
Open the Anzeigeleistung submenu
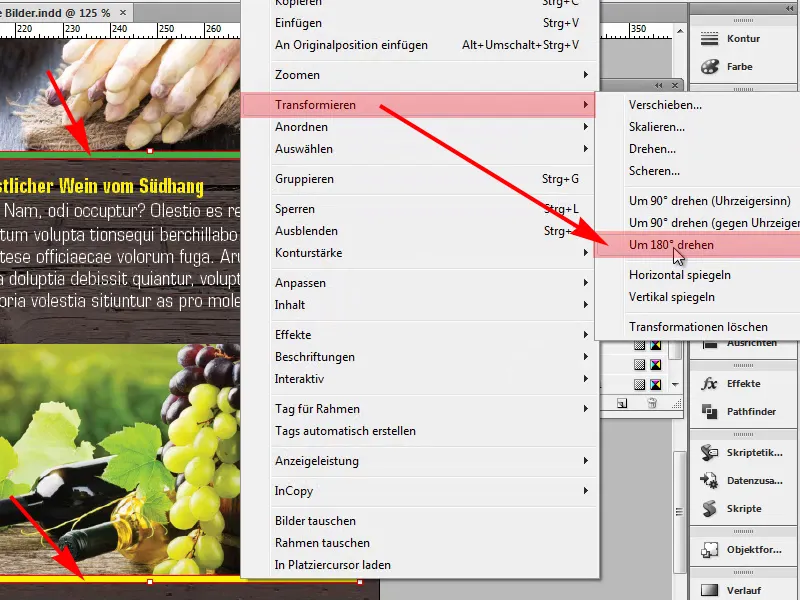click(419, 461)
